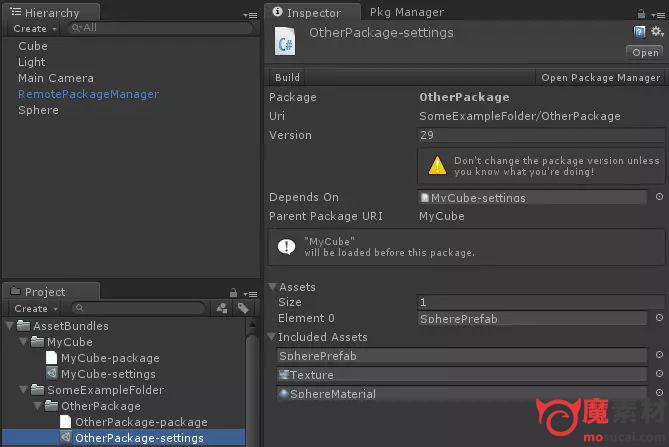
Task: Open the Project Create dropdown
Action: pos(36,308)
